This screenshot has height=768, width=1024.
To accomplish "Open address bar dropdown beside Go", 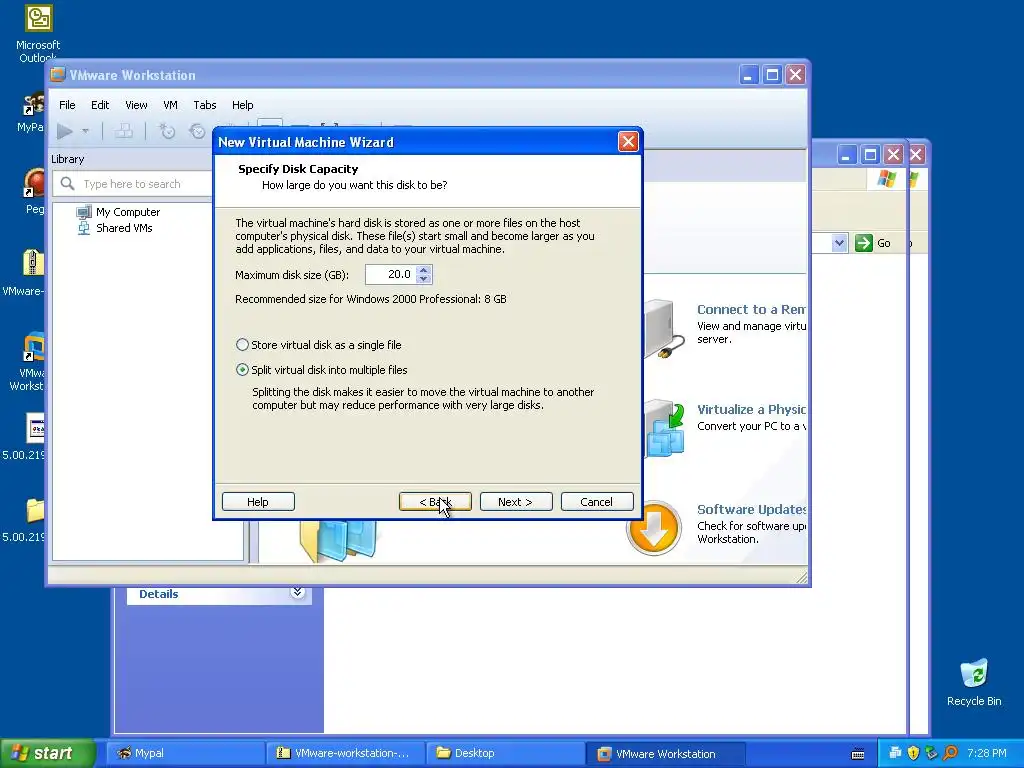I will point(839,243).
